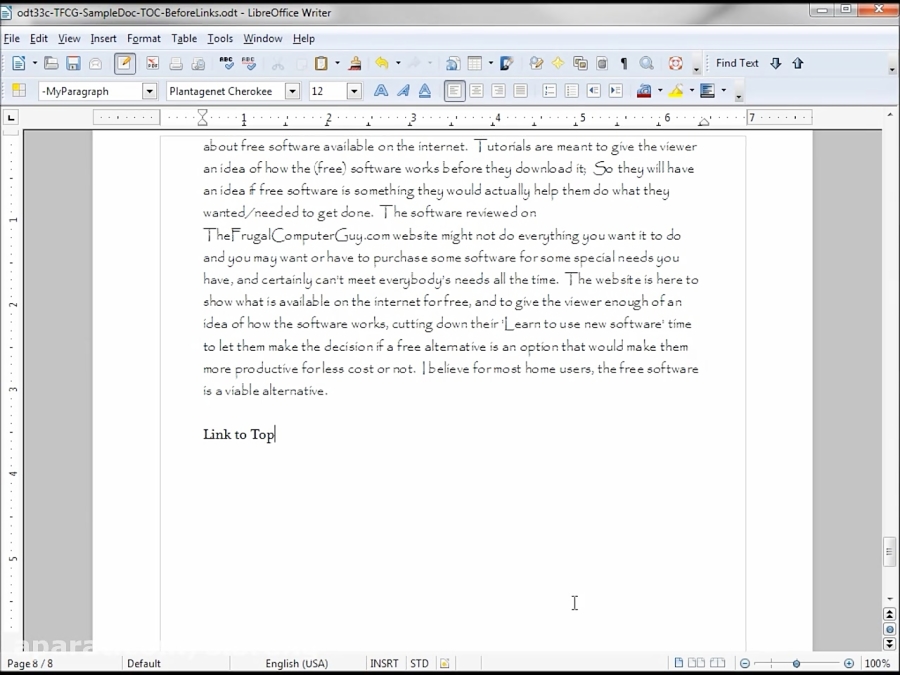The width and height of the screenshot is (900, 675).
Task: Click the Find Text search box
Action: point(736,62)
